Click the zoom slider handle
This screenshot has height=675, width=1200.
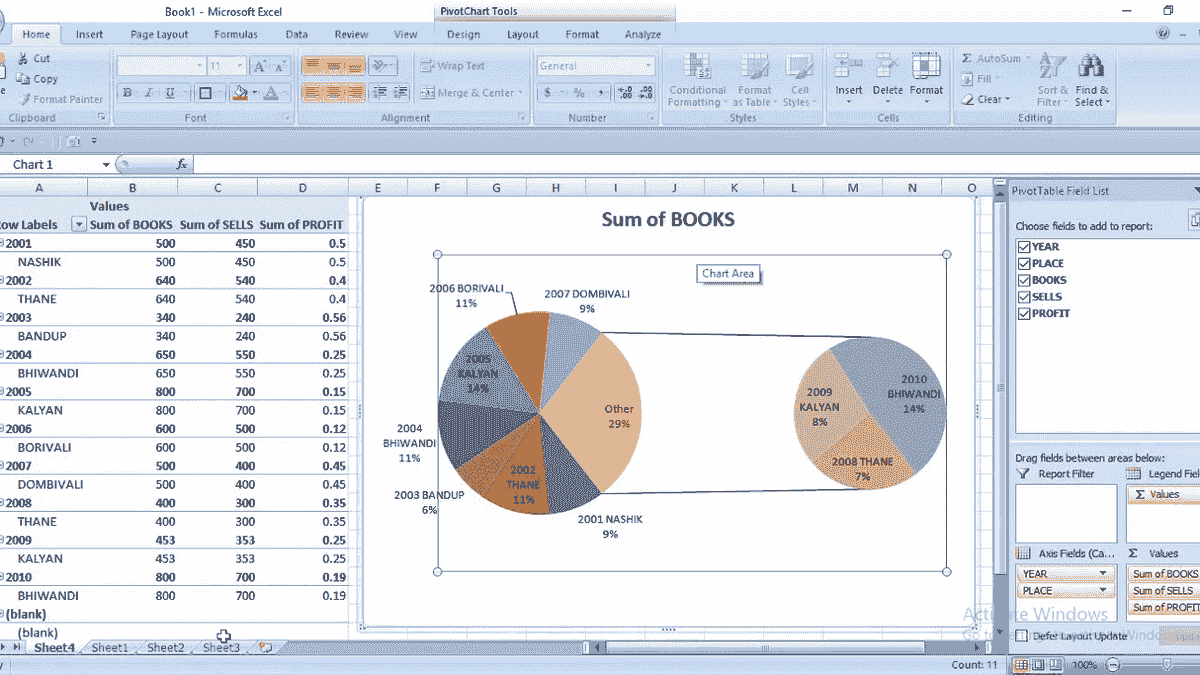coord(1167,664)
